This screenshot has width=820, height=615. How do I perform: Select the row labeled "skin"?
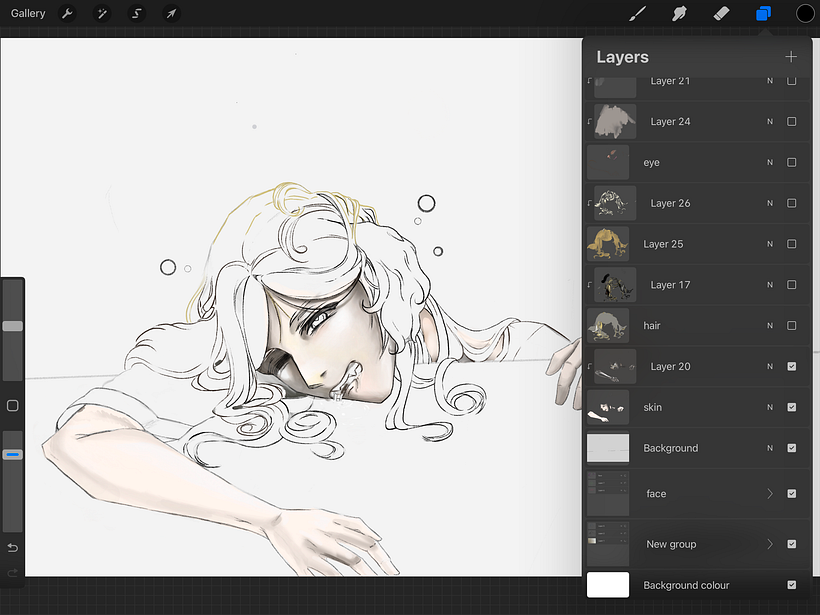pos(698,407)
